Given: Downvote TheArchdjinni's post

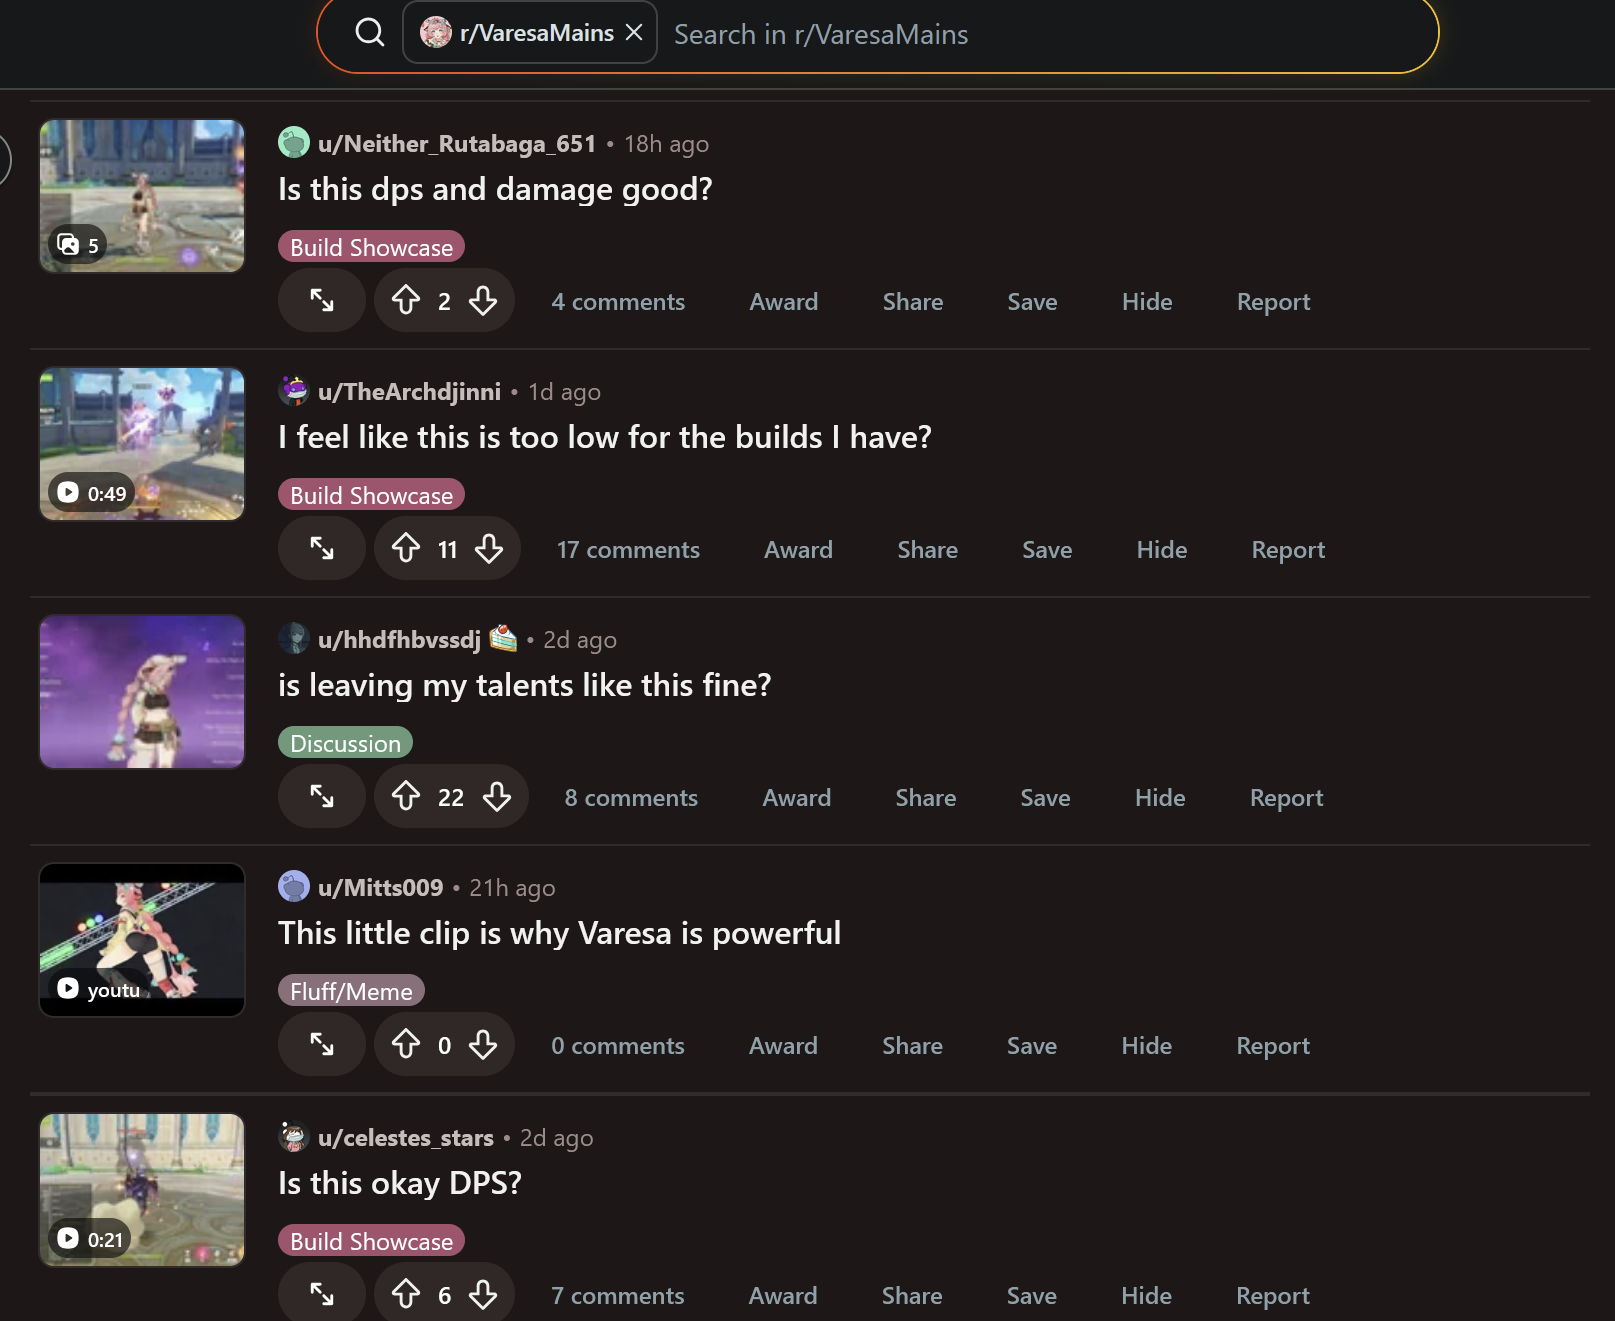Looking at the screenshot, I should [489, 548].
